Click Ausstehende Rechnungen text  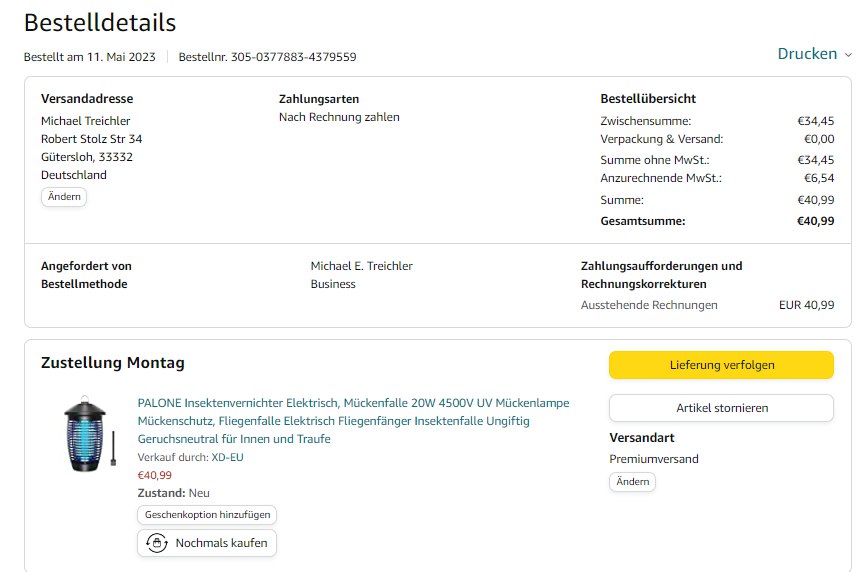[x=649, y=305]
